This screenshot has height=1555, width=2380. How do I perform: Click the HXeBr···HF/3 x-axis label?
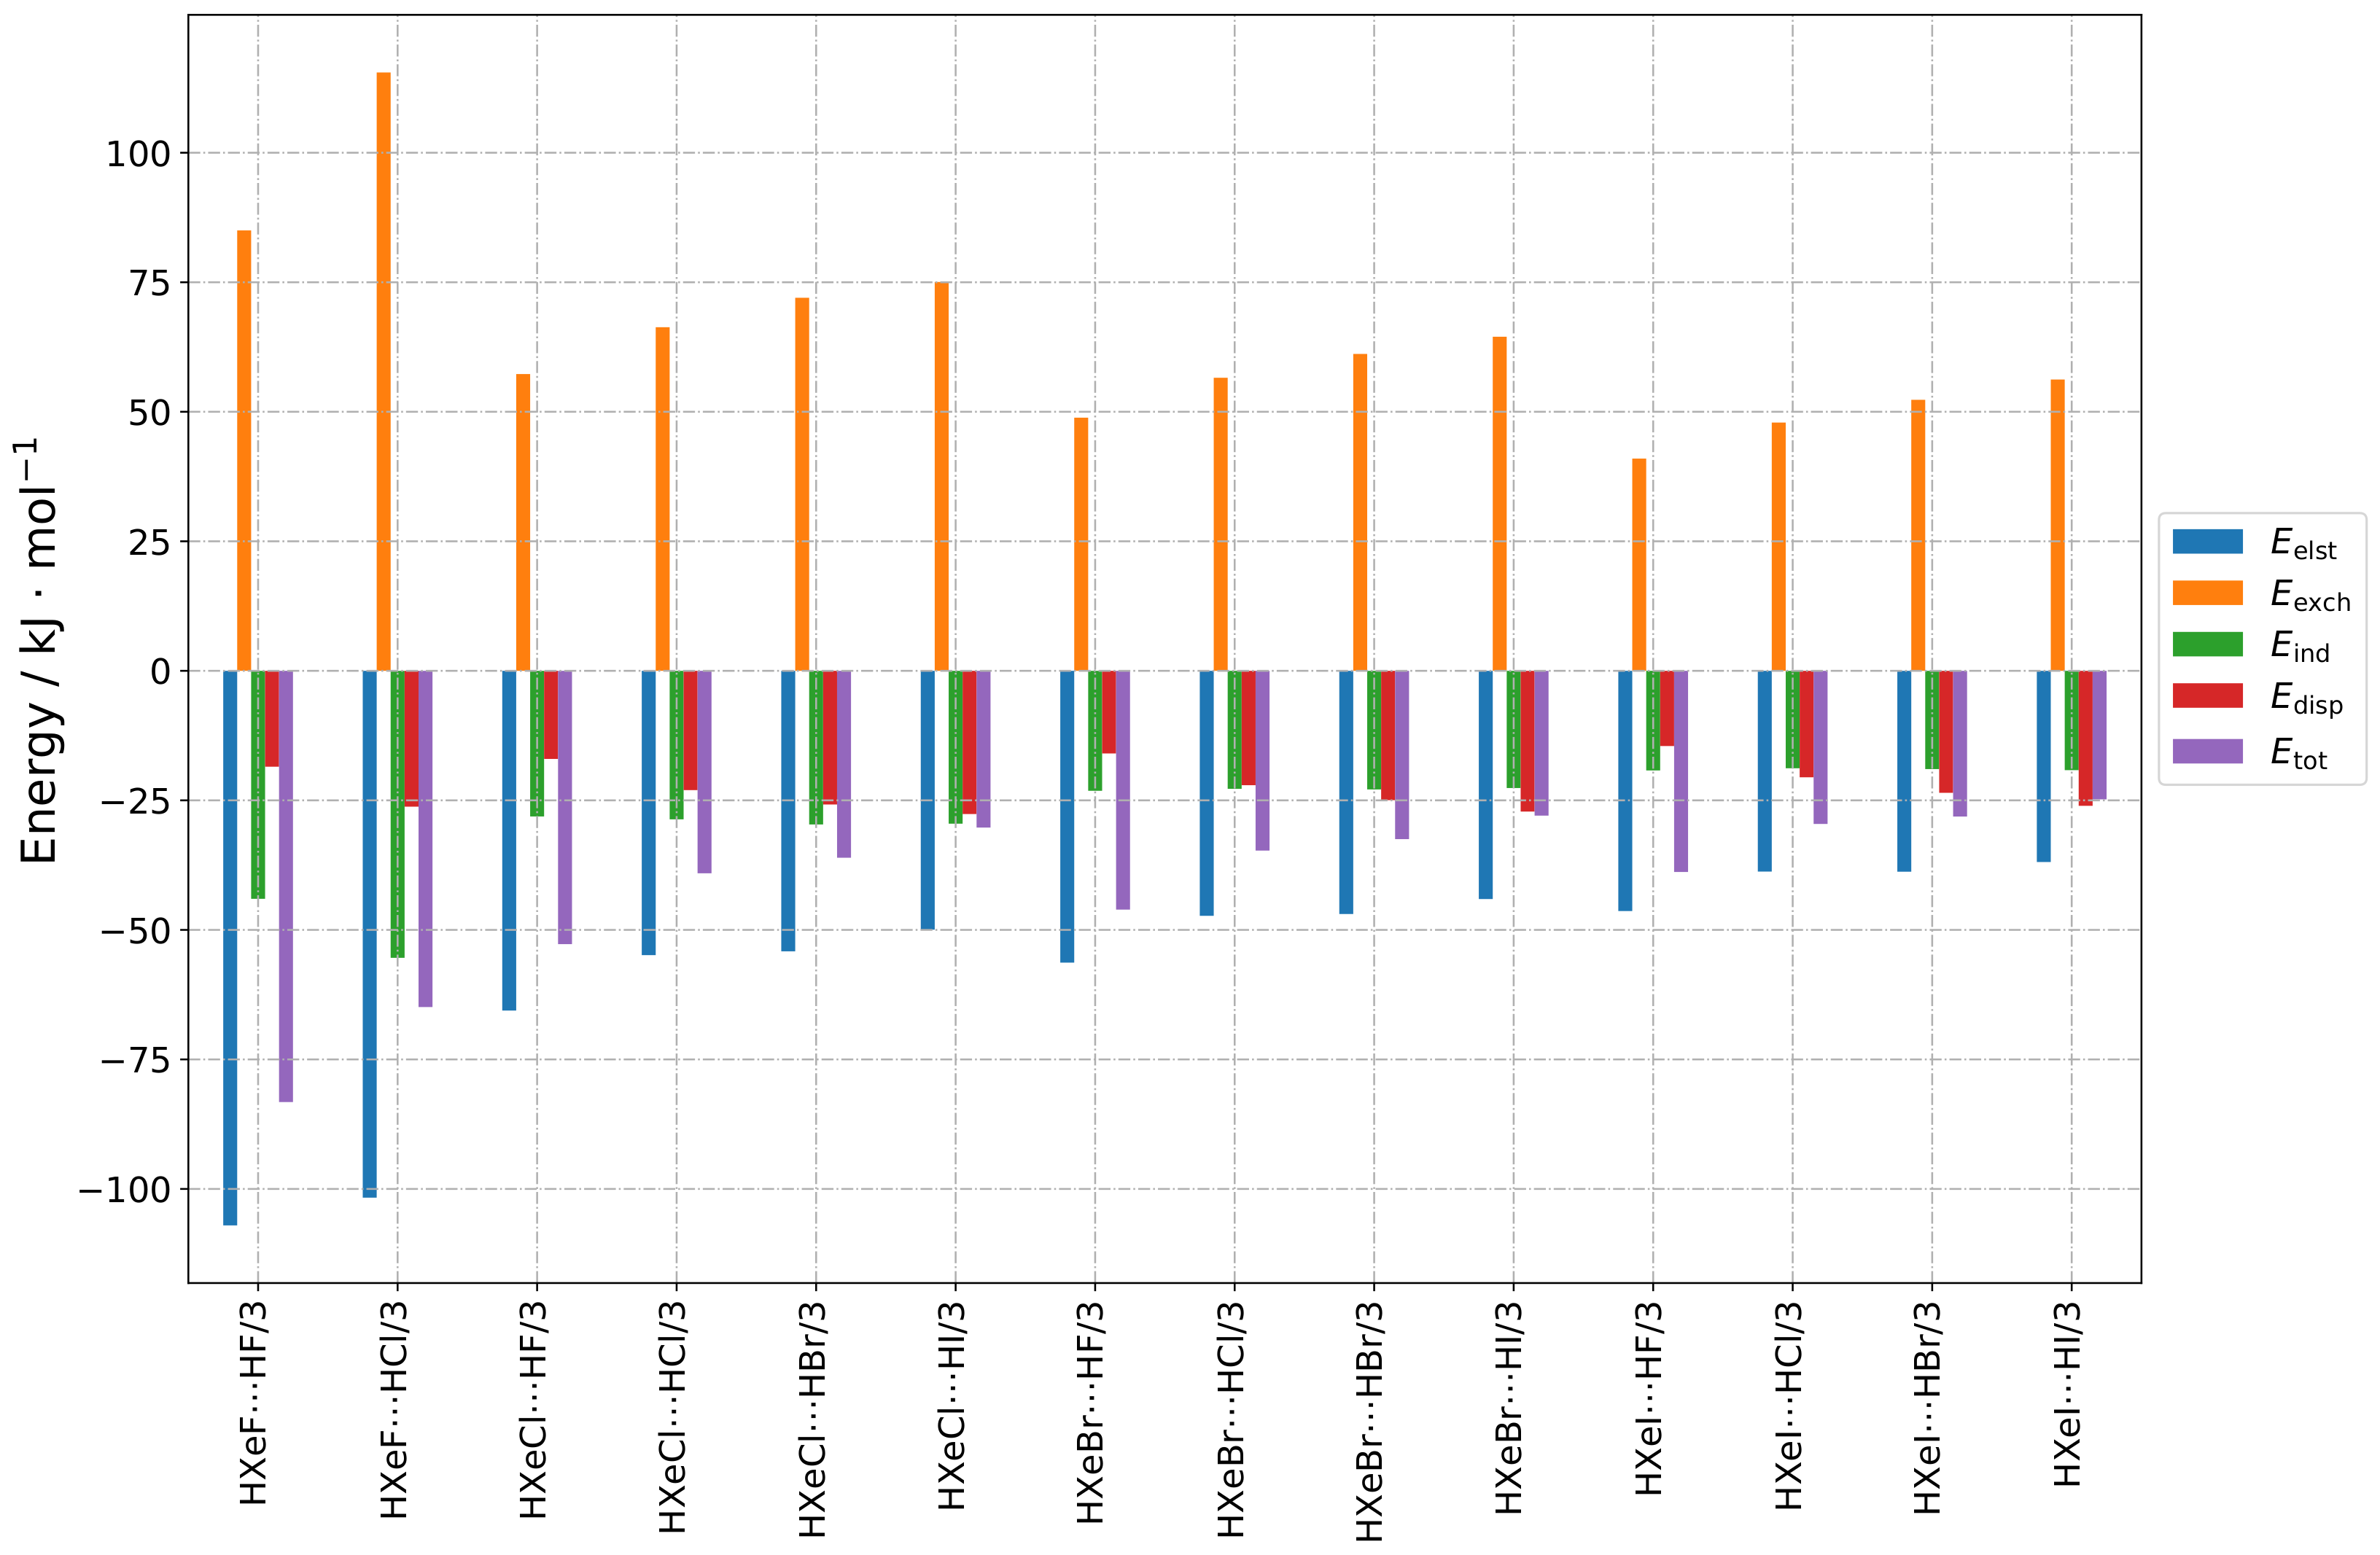[1091, 1413]
